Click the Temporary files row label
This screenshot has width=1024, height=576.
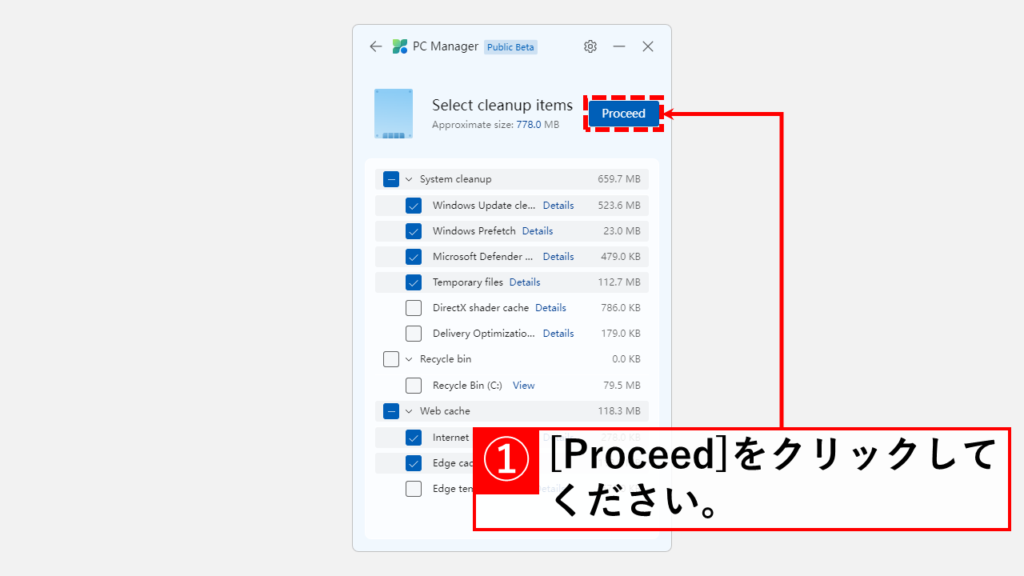coord(468,282)
